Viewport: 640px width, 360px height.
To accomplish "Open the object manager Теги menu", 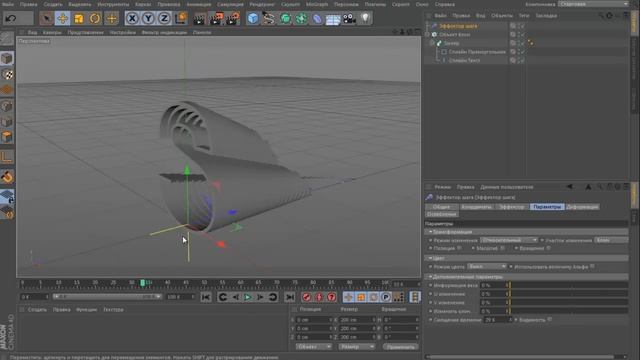I will click(524, 16).
